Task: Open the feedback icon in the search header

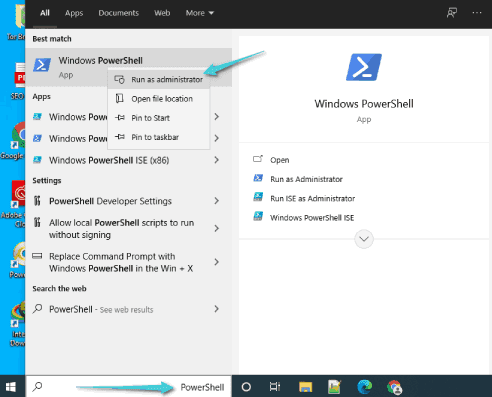Action: (452, 13)
